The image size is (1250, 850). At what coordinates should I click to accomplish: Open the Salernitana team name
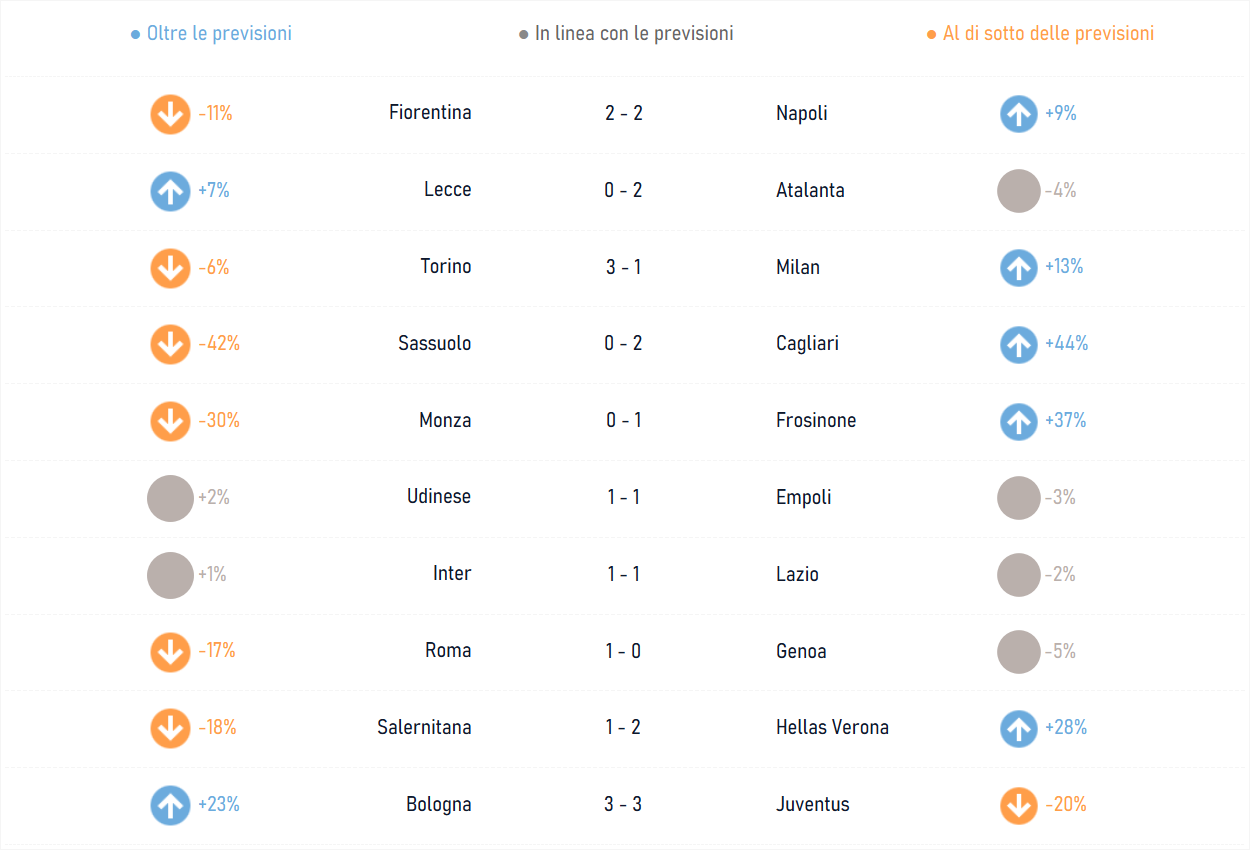[x=424, y=727]
